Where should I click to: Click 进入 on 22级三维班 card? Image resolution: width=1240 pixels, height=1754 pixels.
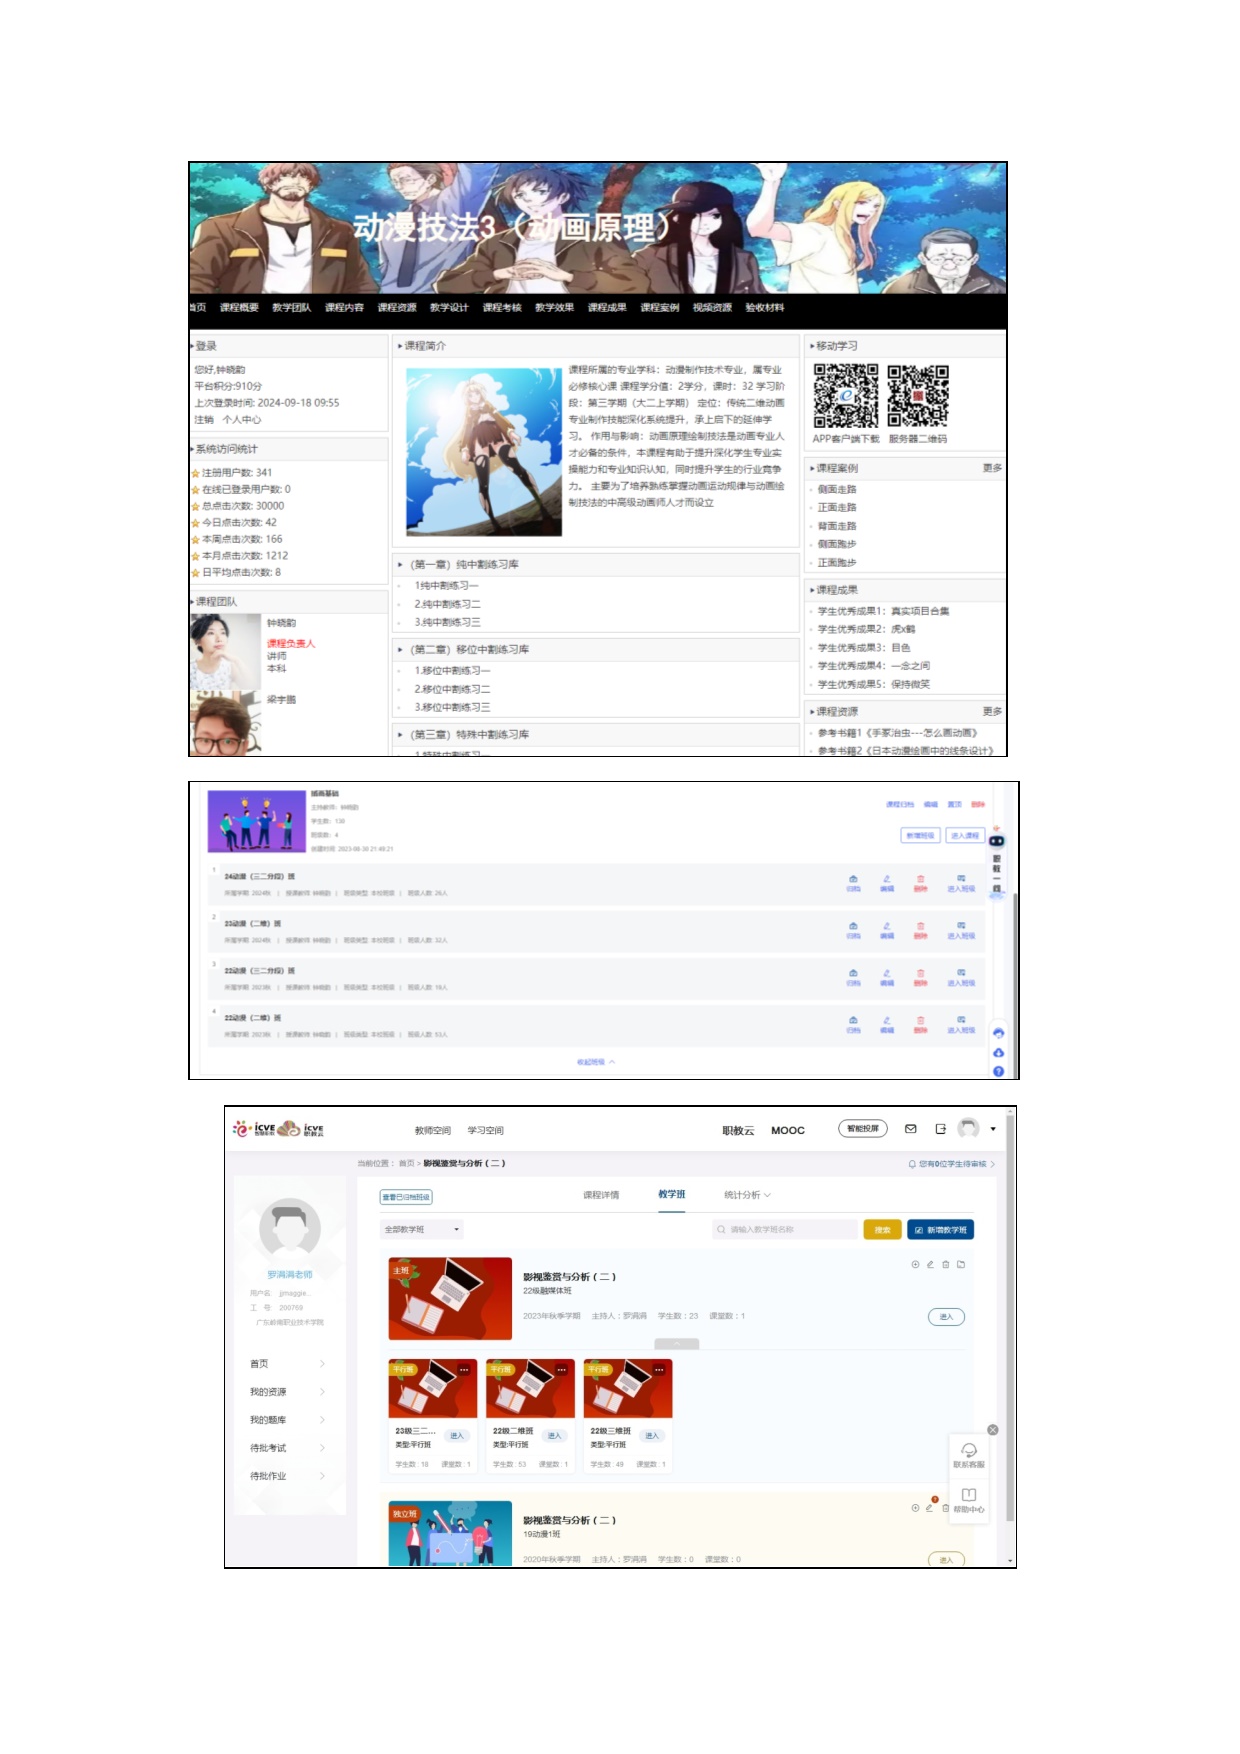[x=652, y=1435]
